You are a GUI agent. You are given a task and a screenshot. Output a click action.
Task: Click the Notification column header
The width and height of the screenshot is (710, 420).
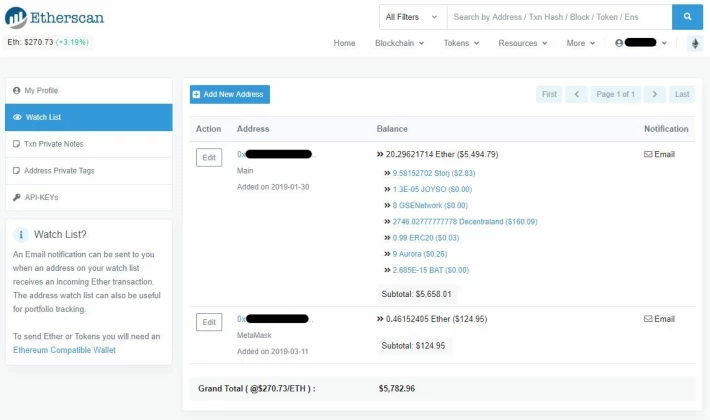tap(666, 129)
